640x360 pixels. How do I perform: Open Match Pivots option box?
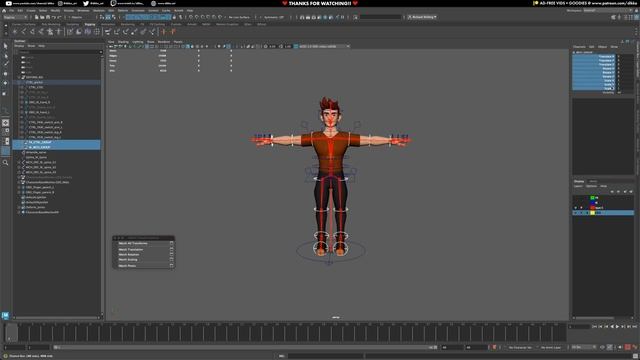[171, 266]
